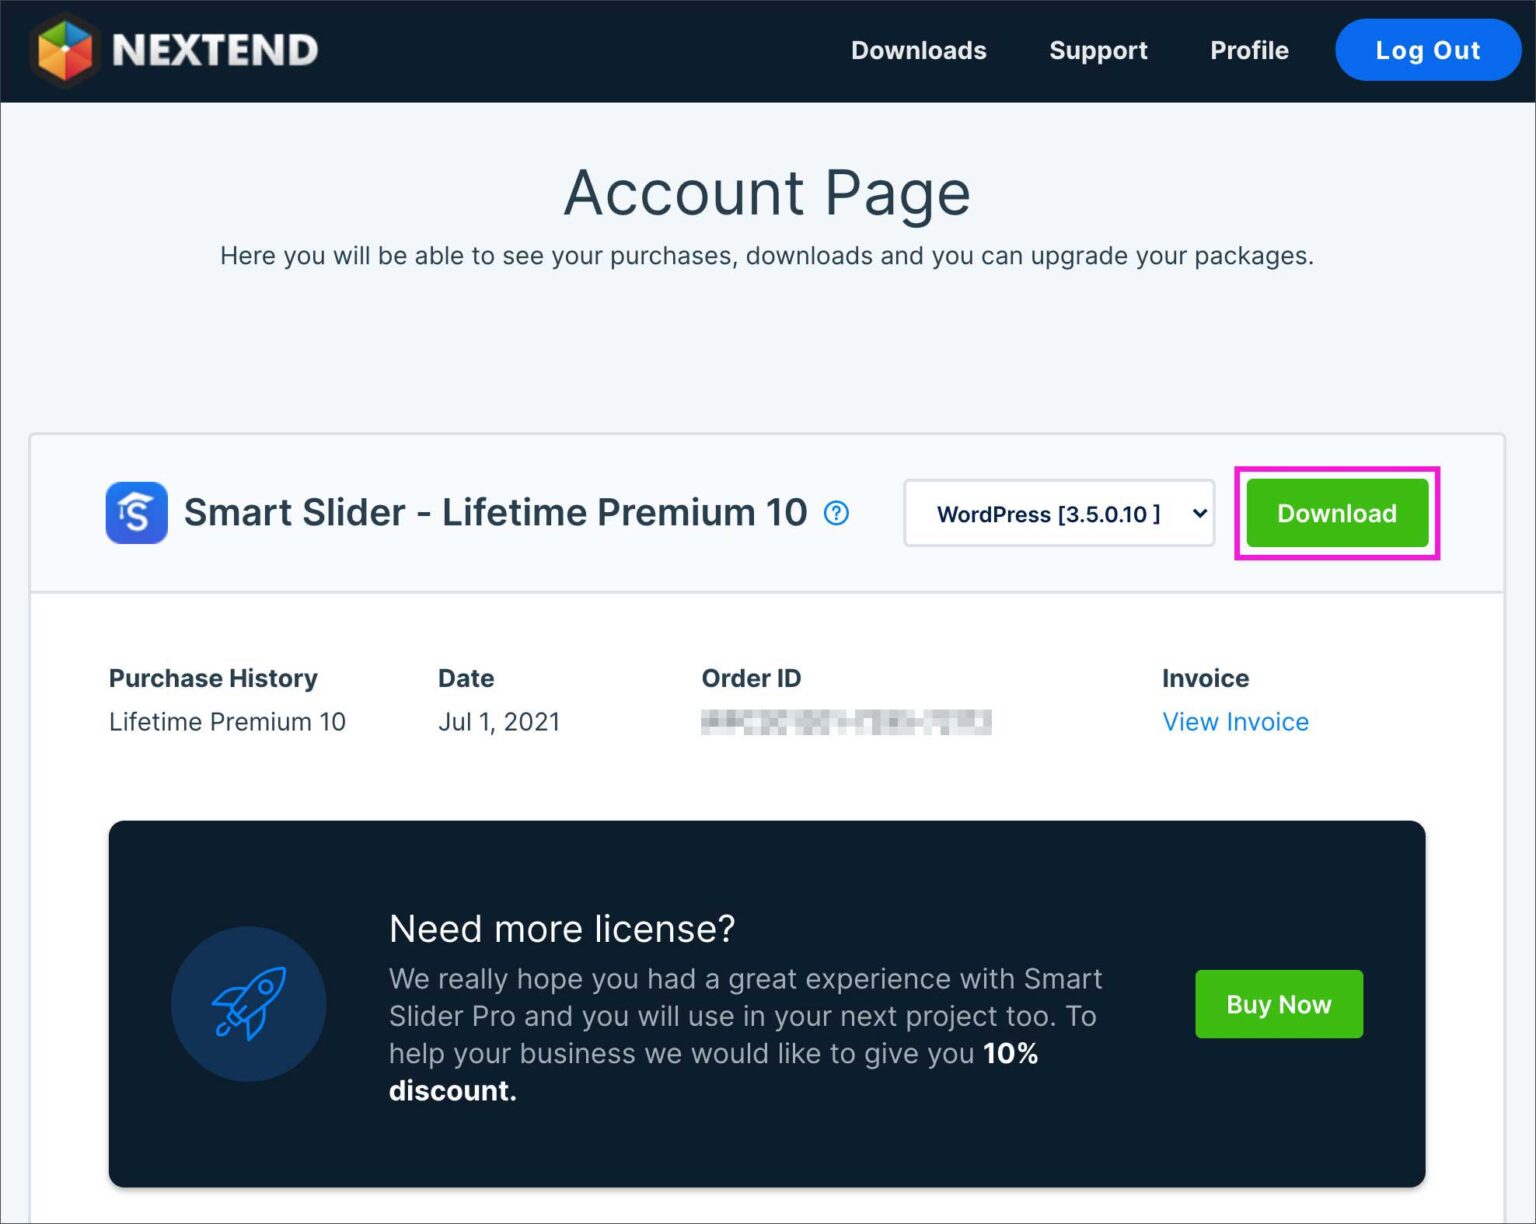This screenshot has width=1536, height=1224.
Task: Click the Lifetime Premium 10 purchase entry
Action: pyautogui.click(x=227, y=721)
